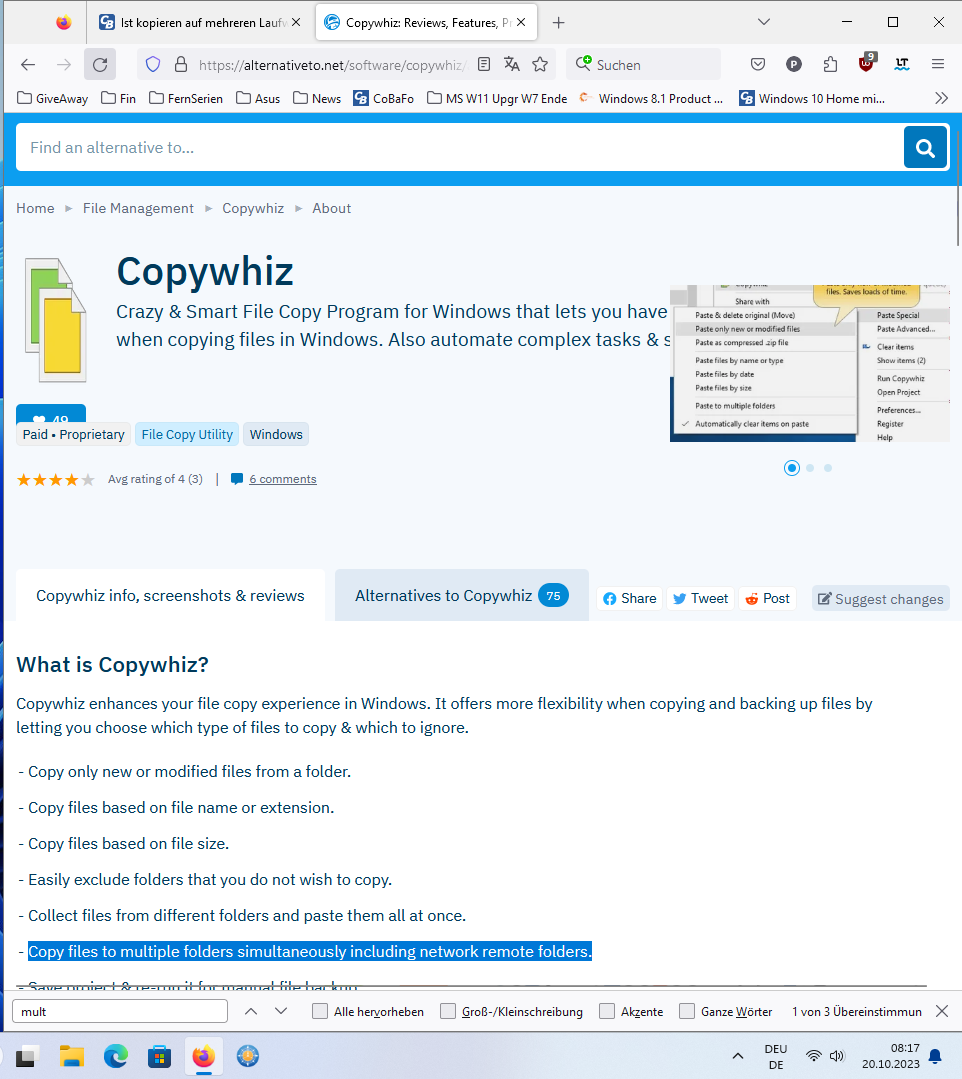The height and width of the screenshot is (1079, 962).
Task: Enable 'Alle hervorheben' checkbox
Action: pyautogui.click(x=320, y=1012)
